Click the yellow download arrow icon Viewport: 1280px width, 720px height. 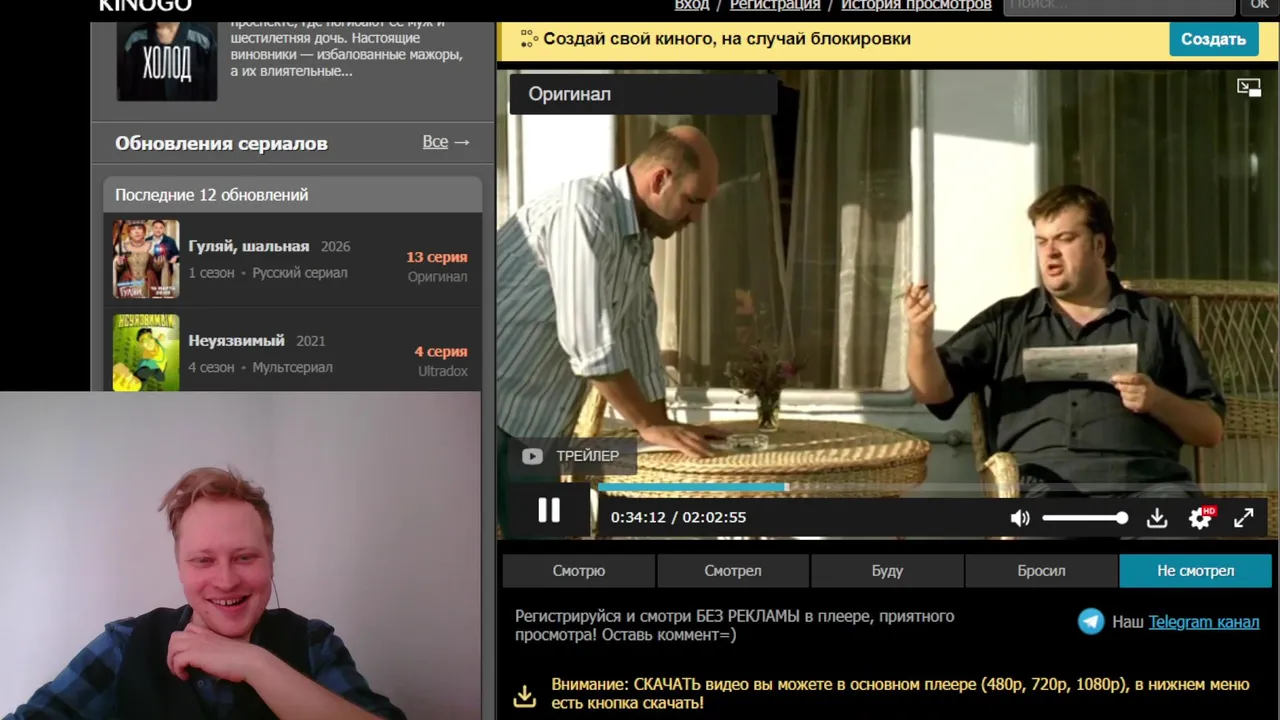click(525, 695)
